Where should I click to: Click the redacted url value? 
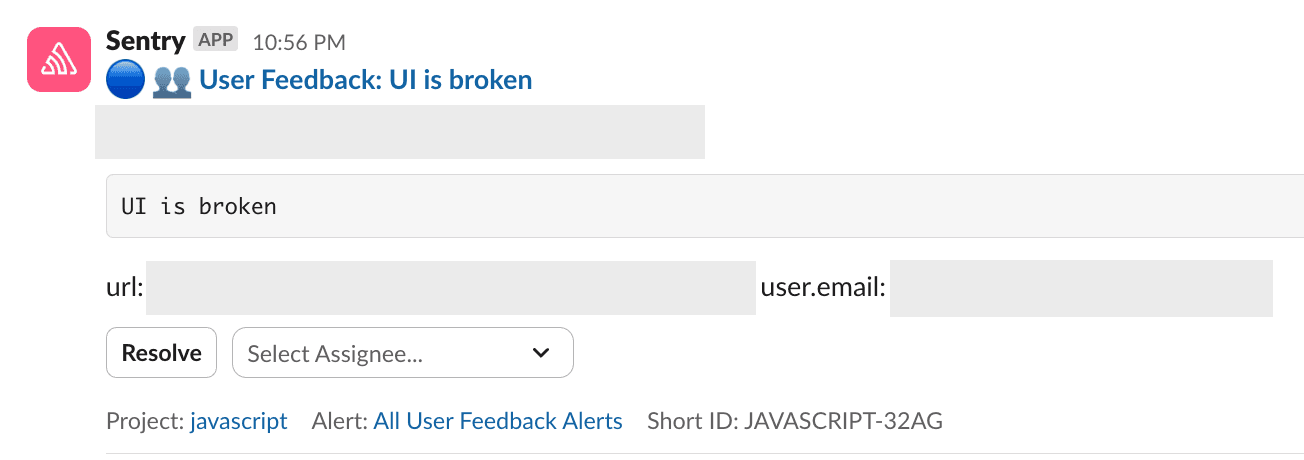(x=451, y=288)
